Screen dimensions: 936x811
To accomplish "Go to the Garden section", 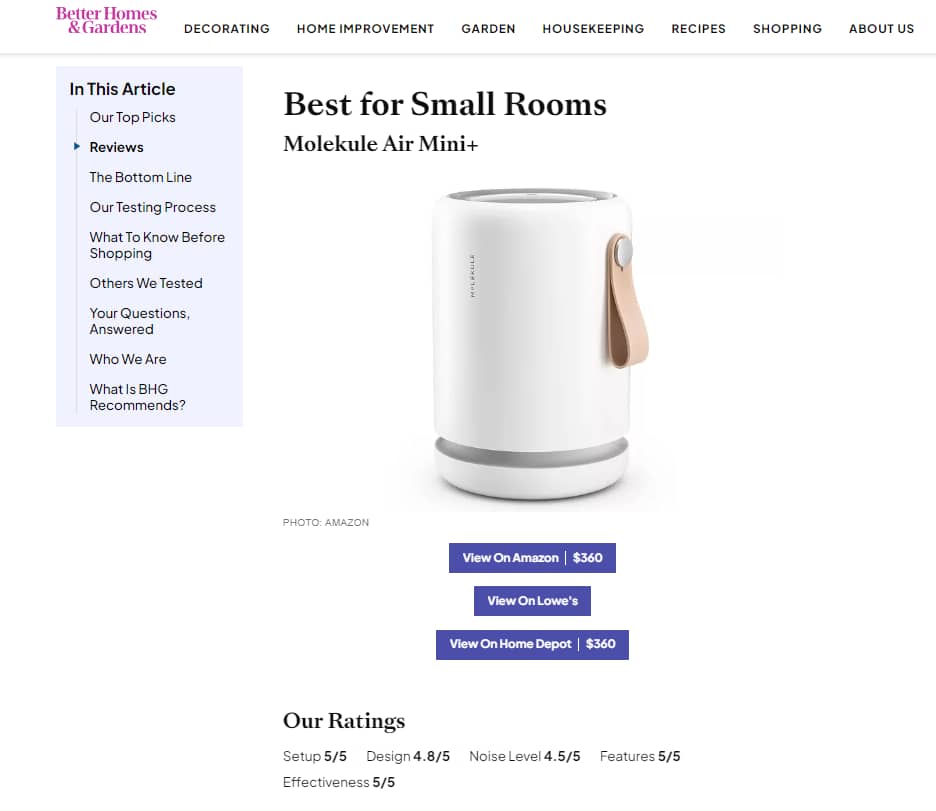I will click(x=488, y=29).
